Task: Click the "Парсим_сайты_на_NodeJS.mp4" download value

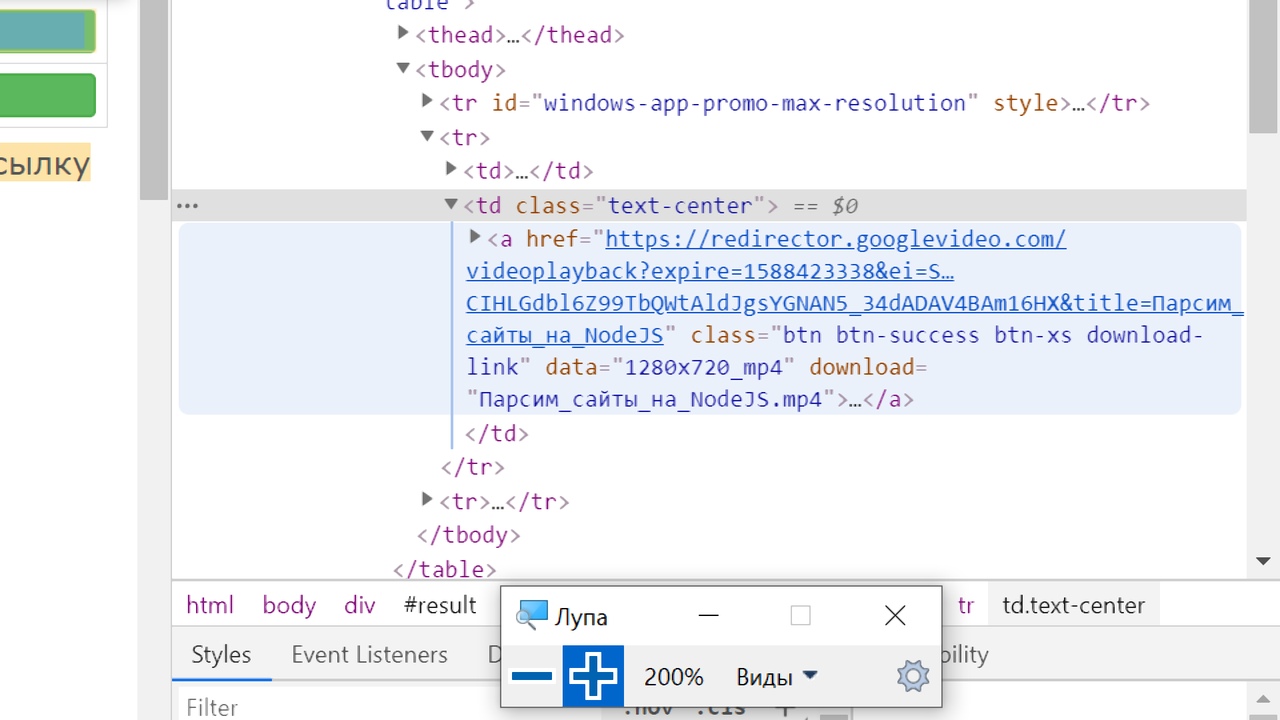Action: point(650,399)
